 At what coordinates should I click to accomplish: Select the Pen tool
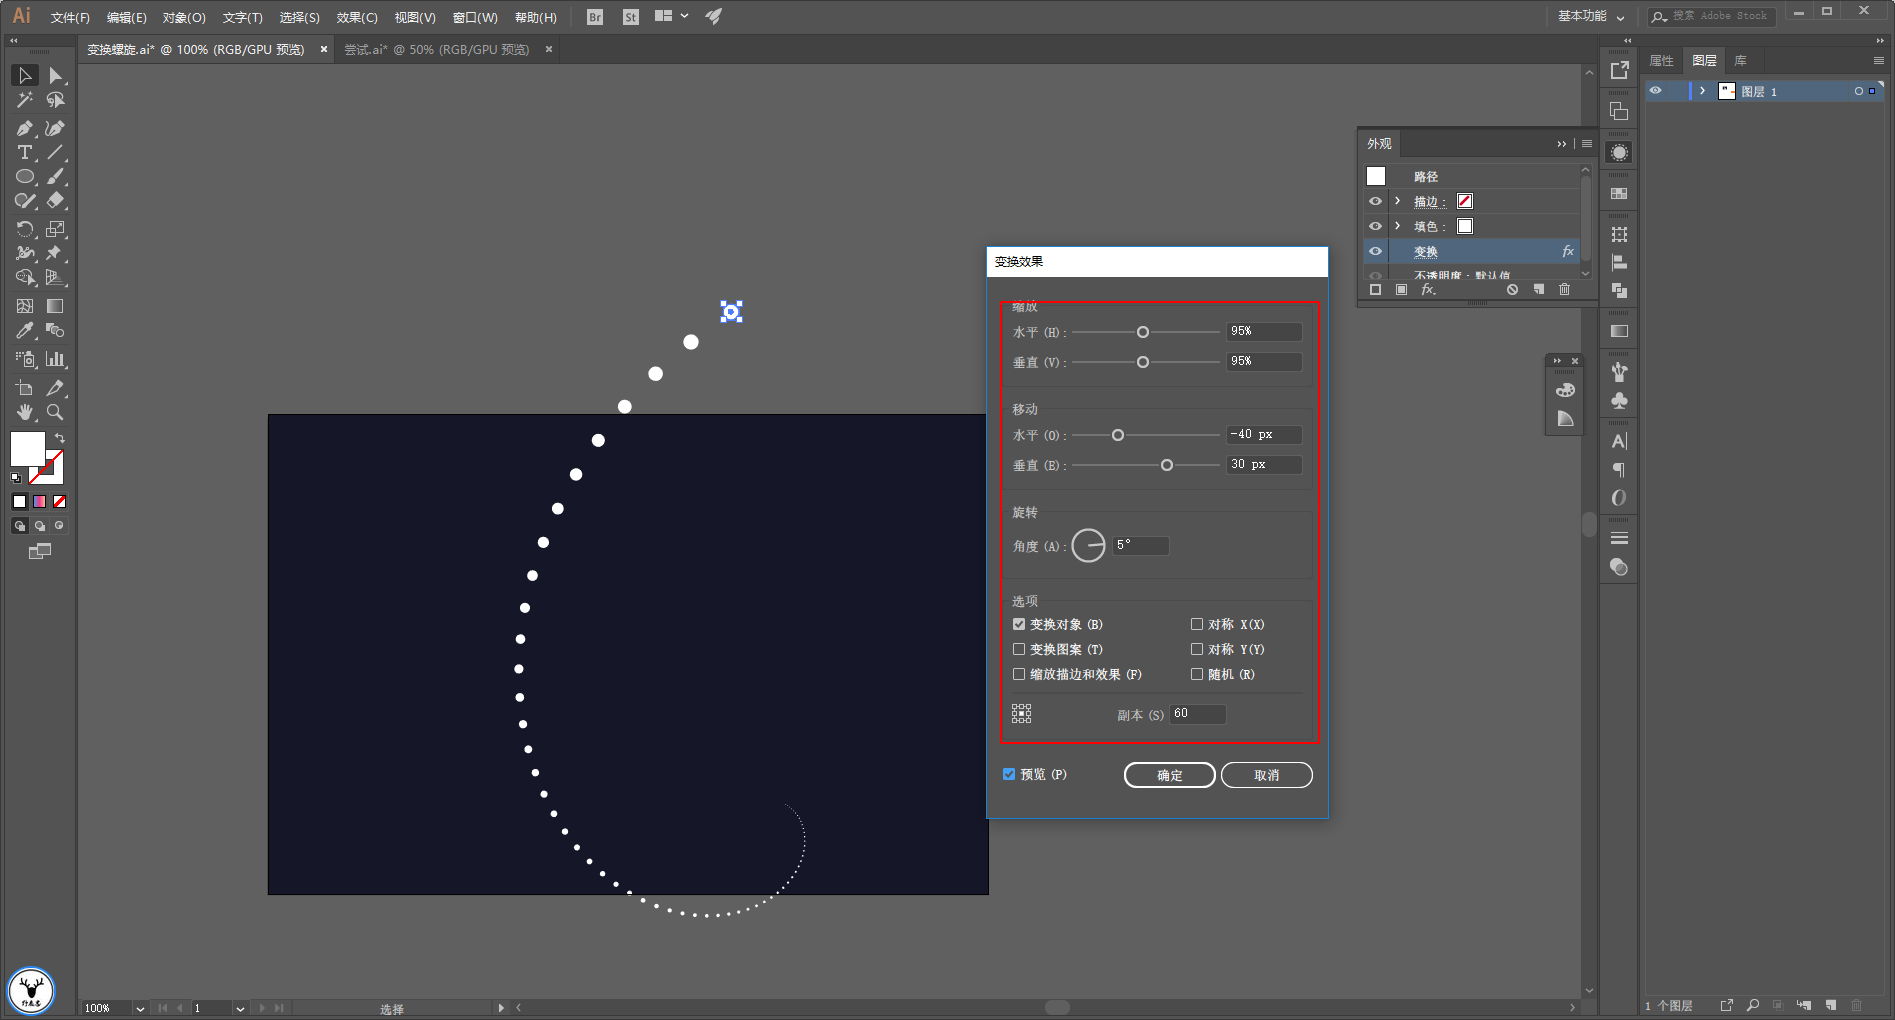pos(25,128)
